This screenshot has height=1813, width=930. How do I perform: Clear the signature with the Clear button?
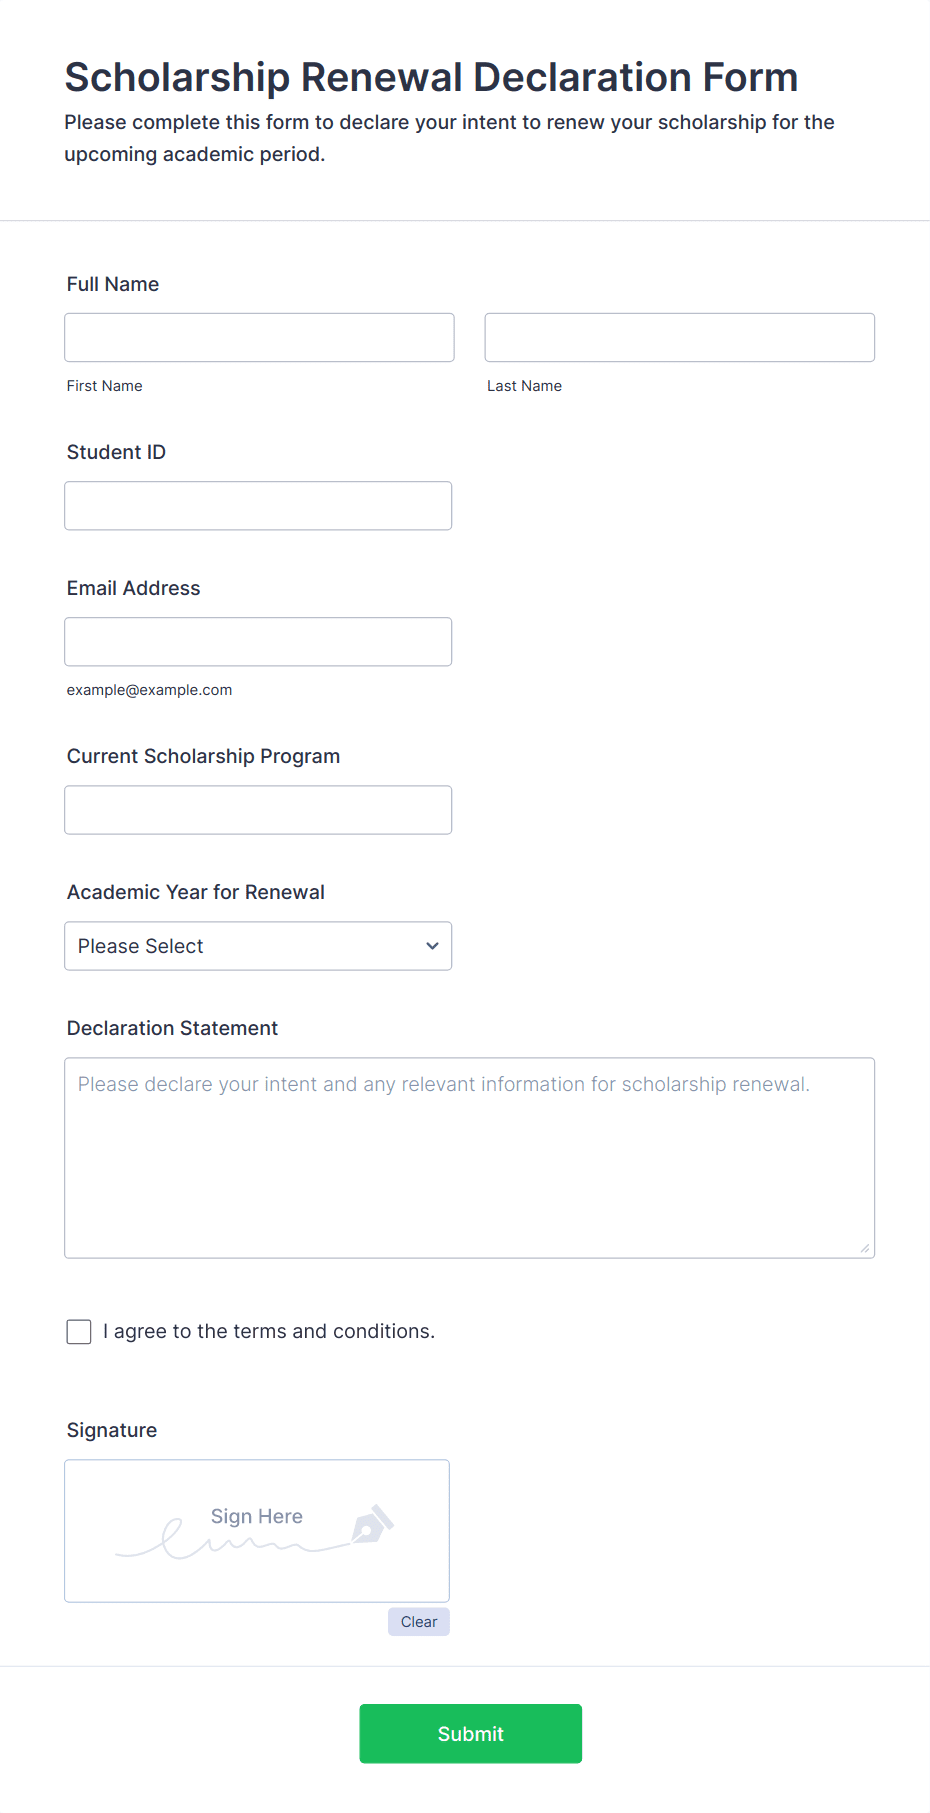pos(419,1622)
